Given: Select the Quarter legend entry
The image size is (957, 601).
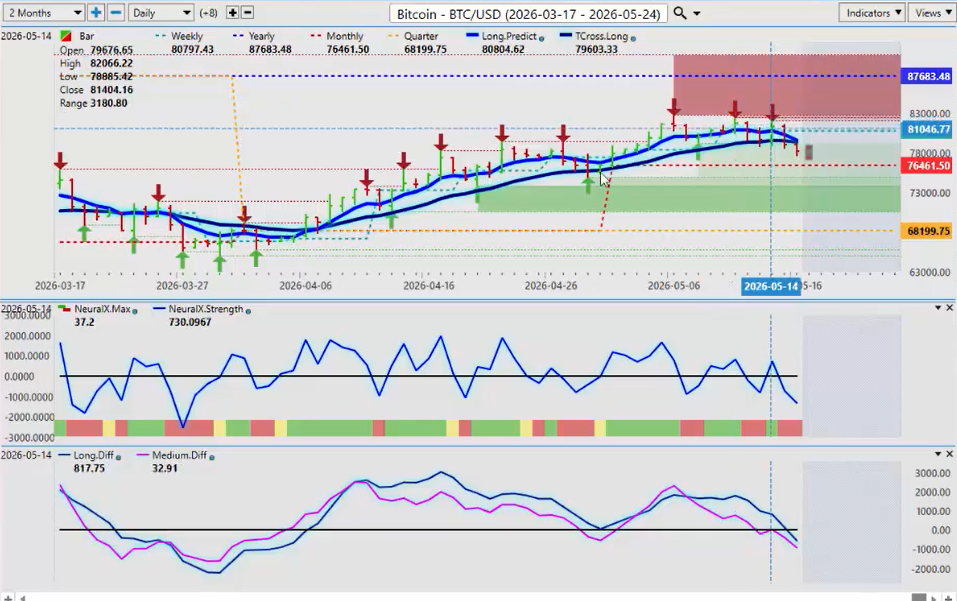Looking at the screenshot, I should tap(421, 37).
